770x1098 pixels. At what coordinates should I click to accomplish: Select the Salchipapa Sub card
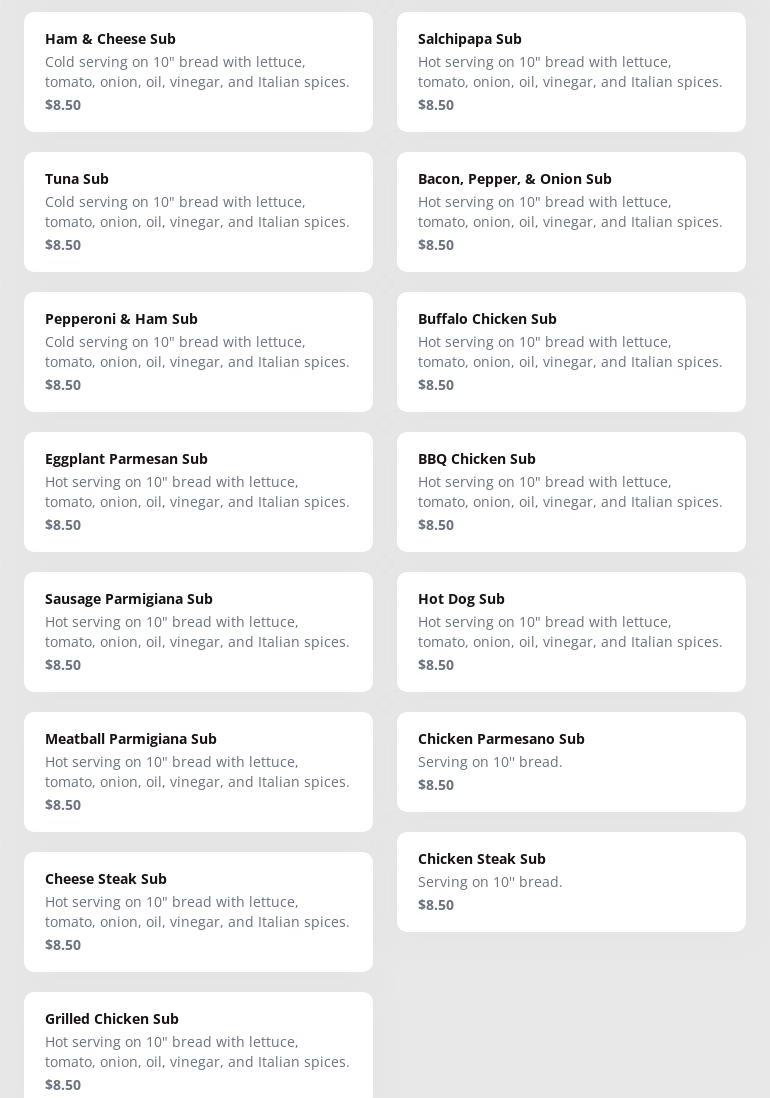[571, 72]
